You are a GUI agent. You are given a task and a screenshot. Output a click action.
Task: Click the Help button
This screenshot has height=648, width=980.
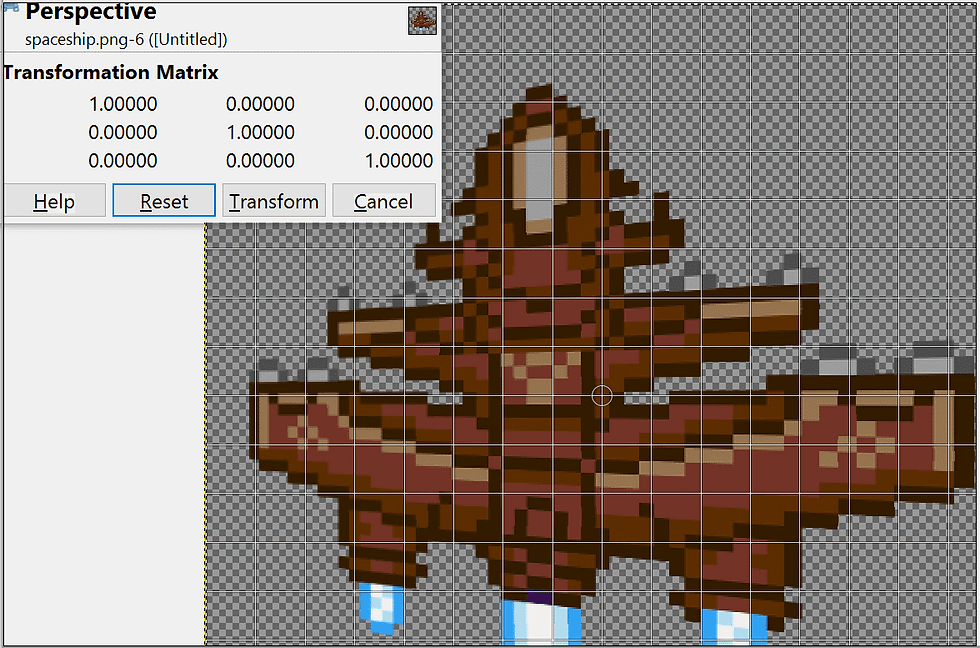coord(54,201)
